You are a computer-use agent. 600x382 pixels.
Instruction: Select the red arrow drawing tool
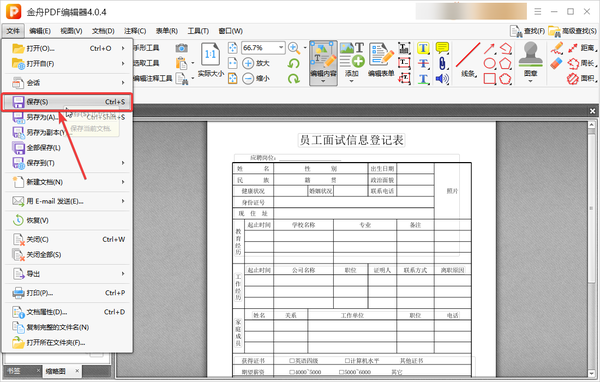tap(489, 48)
